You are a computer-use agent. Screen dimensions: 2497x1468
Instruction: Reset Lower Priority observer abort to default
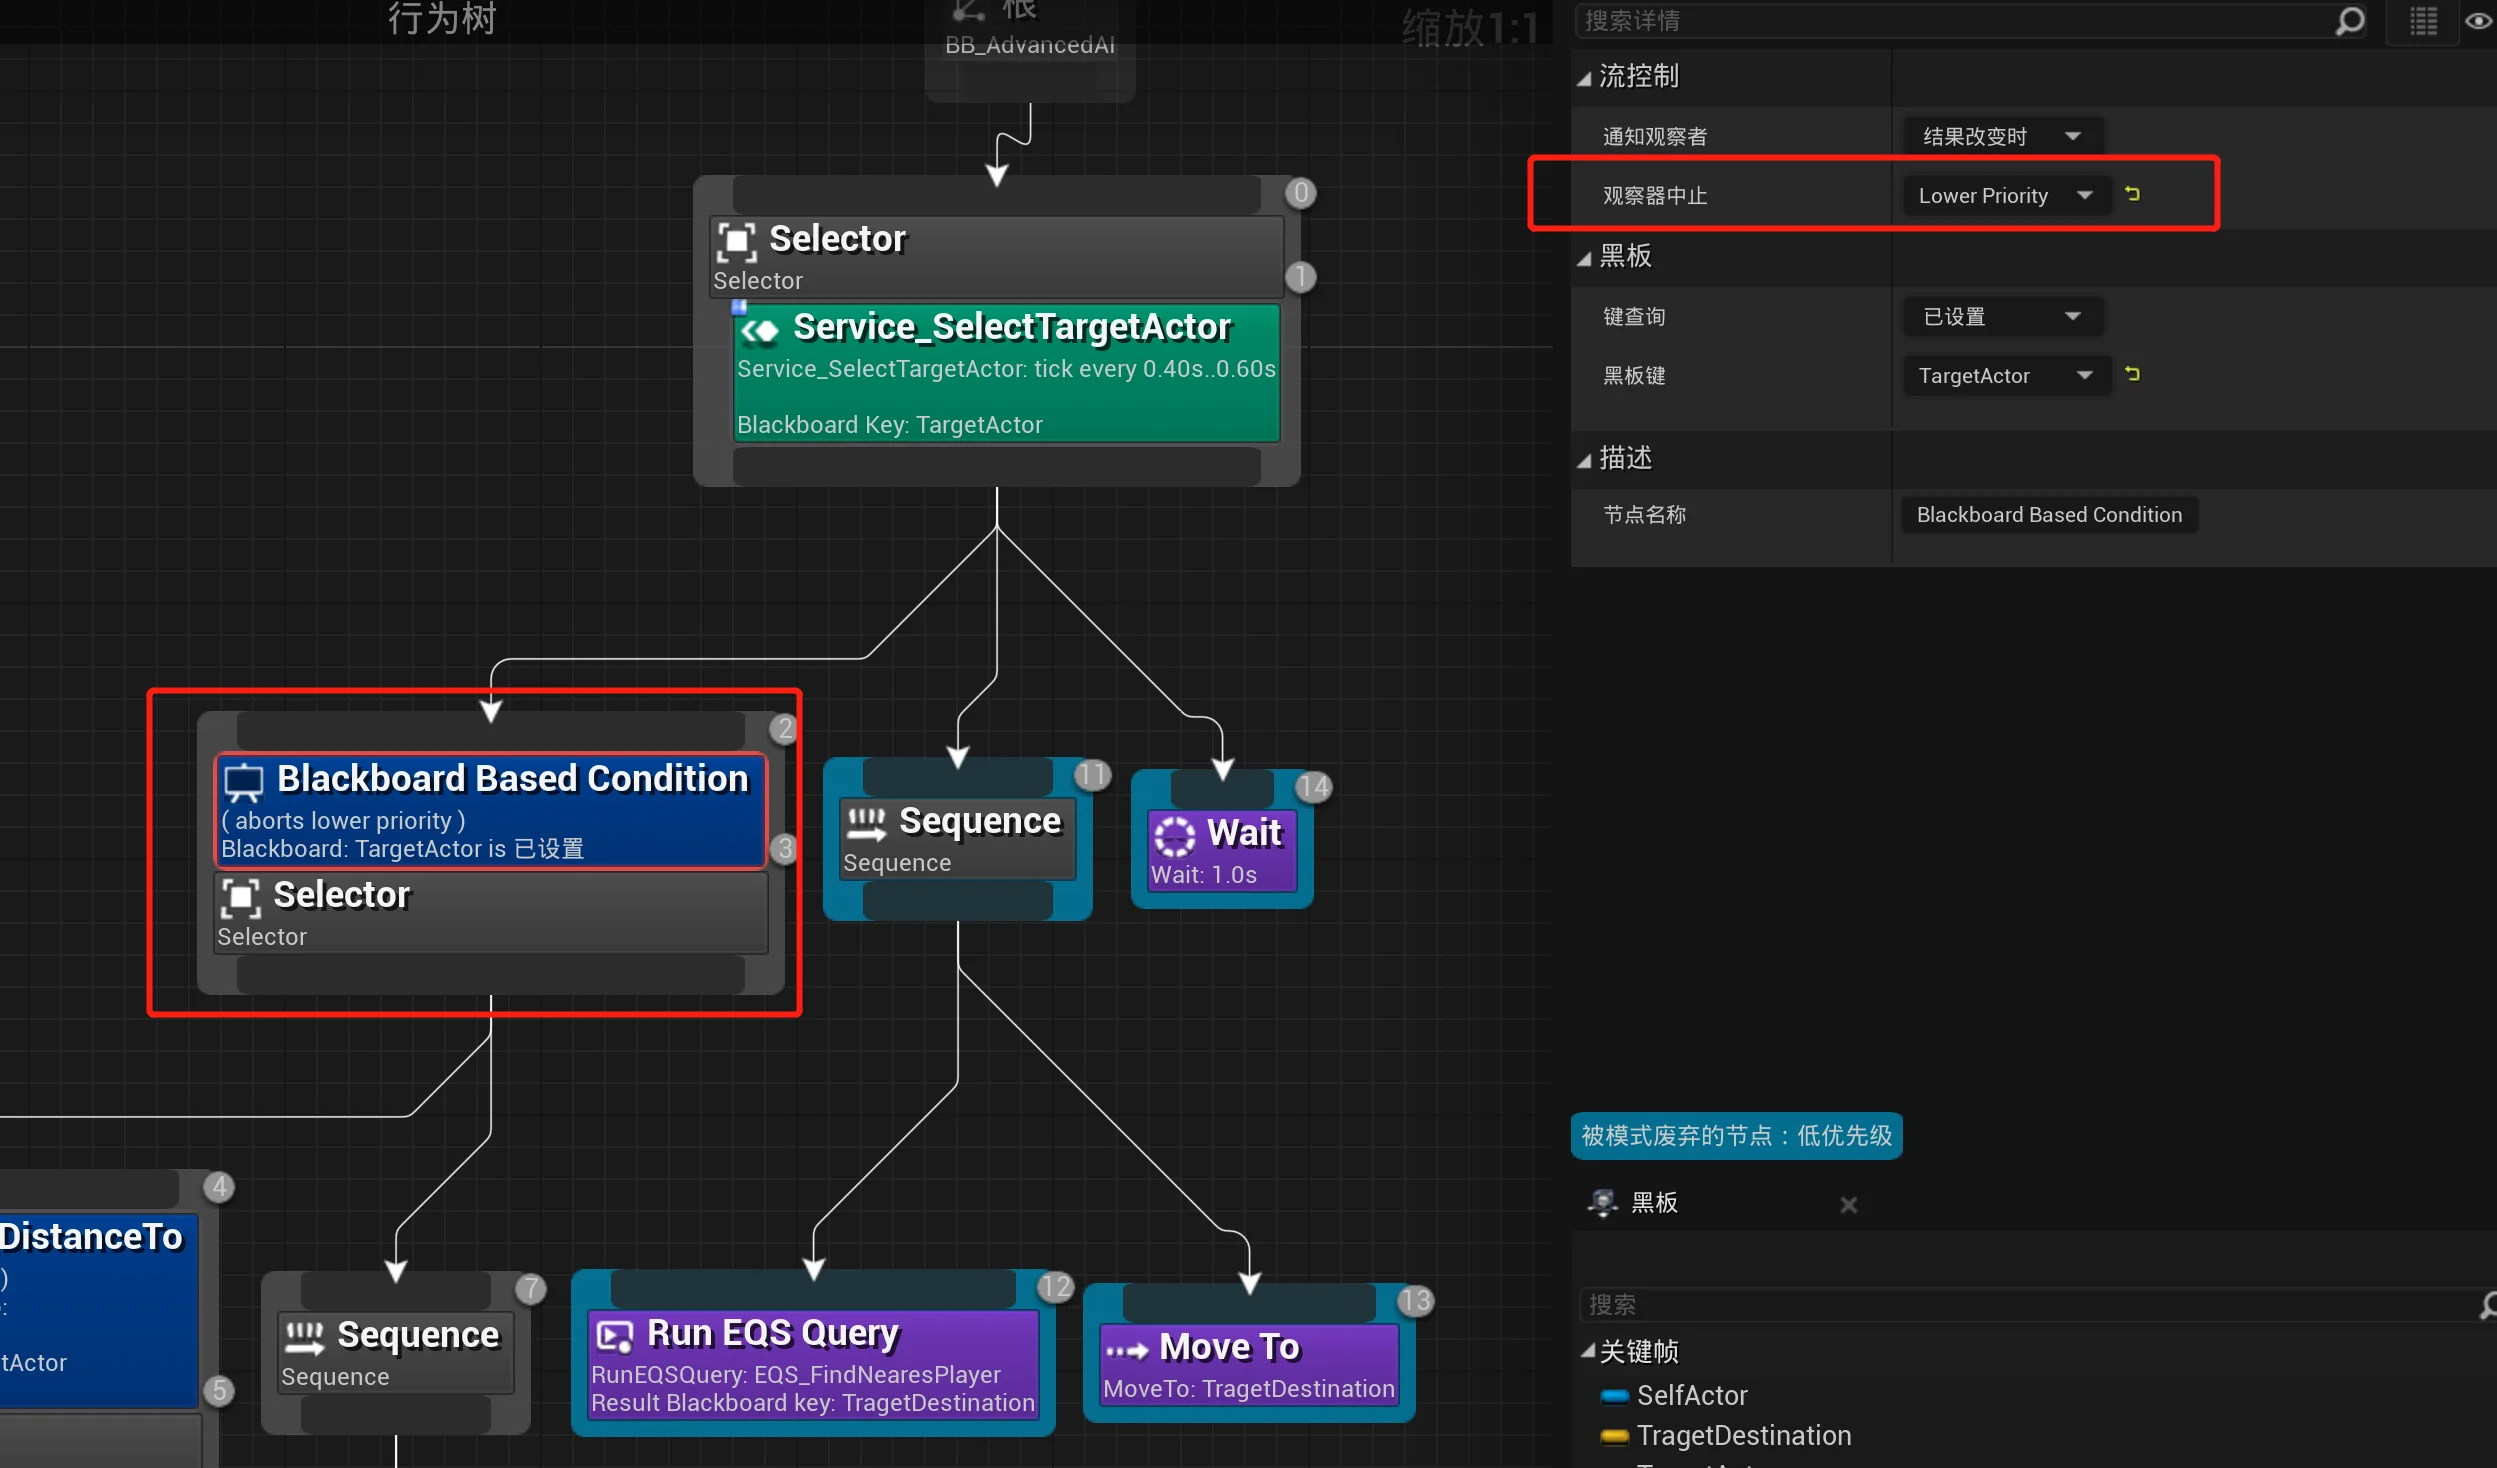point(2133,194)
